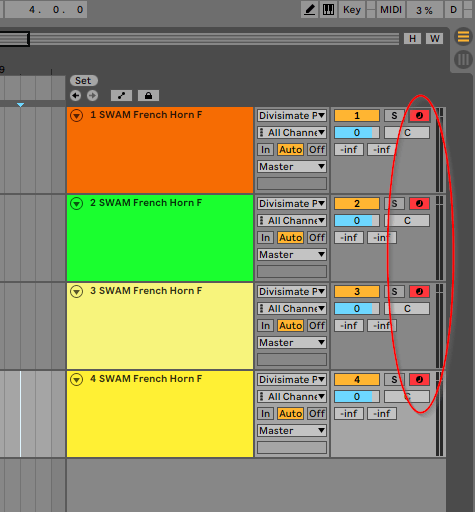Open track 3 All Channels dropdown

point(292,309)
